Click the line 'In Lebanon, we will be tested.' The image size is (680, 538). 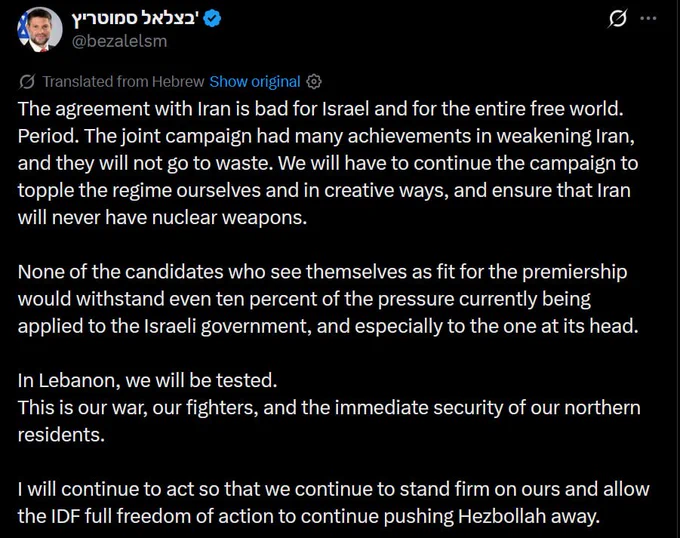point(147,380)
